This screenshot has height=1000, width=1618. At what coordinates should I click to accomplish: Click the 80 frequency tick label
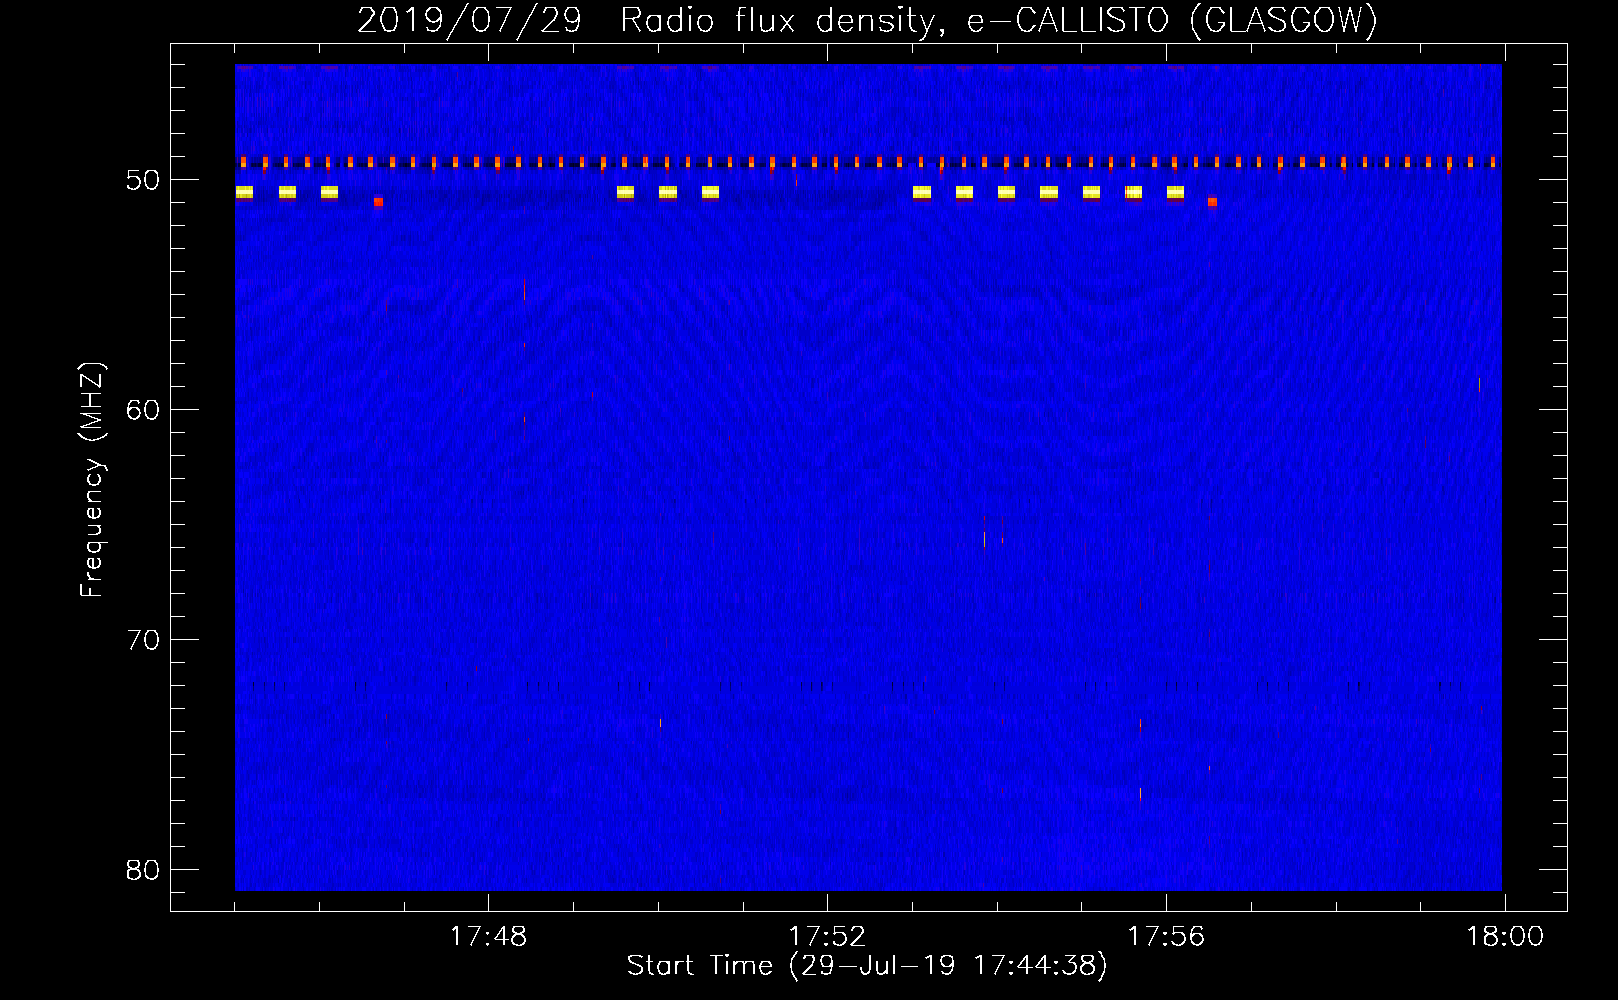[x=144, y=870]
